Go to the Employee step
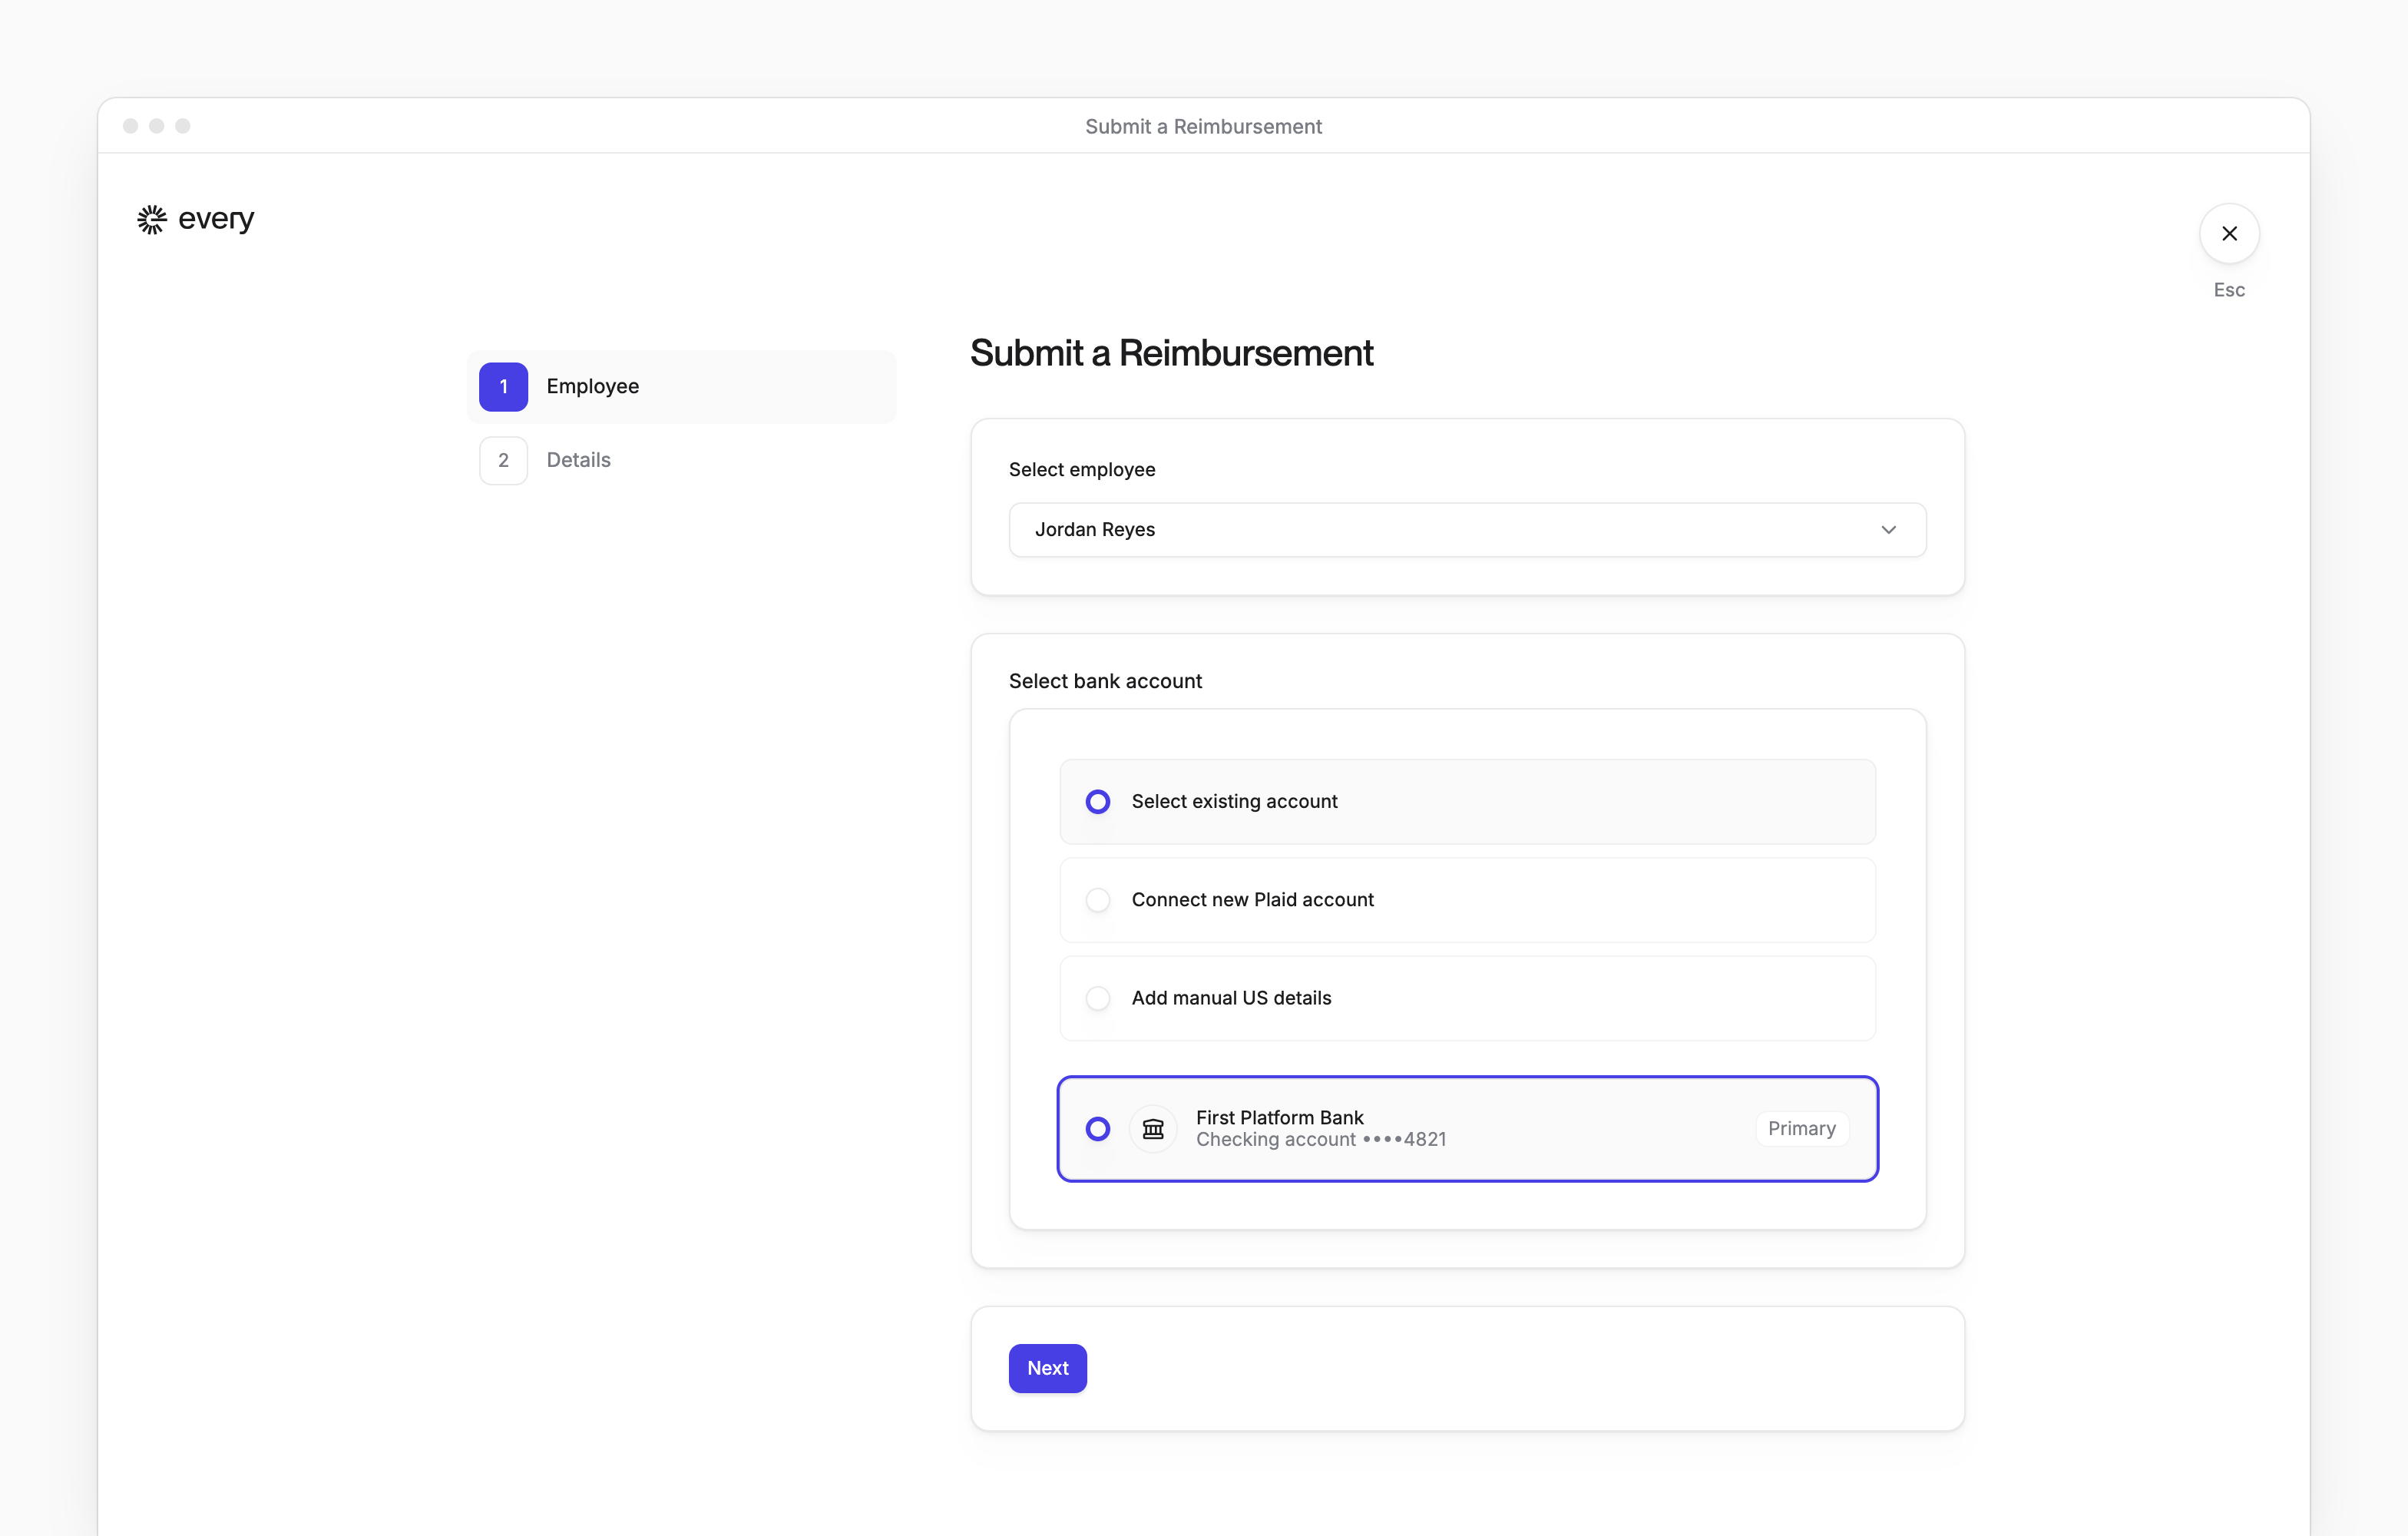Viewport: 2408px width, 1536px height. [682, 386]
